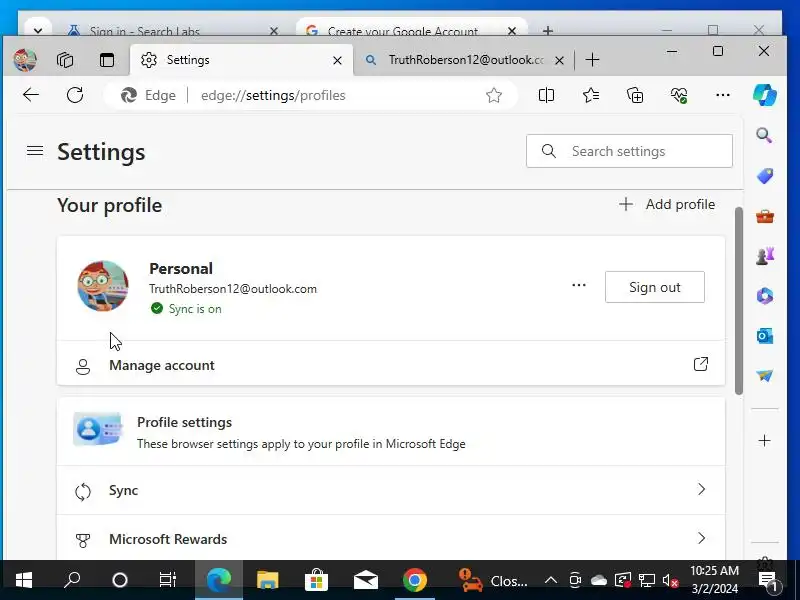This screenshot has width=800, height=600.
Task: Open the Copilot sidebar icon
Action: 764,95
